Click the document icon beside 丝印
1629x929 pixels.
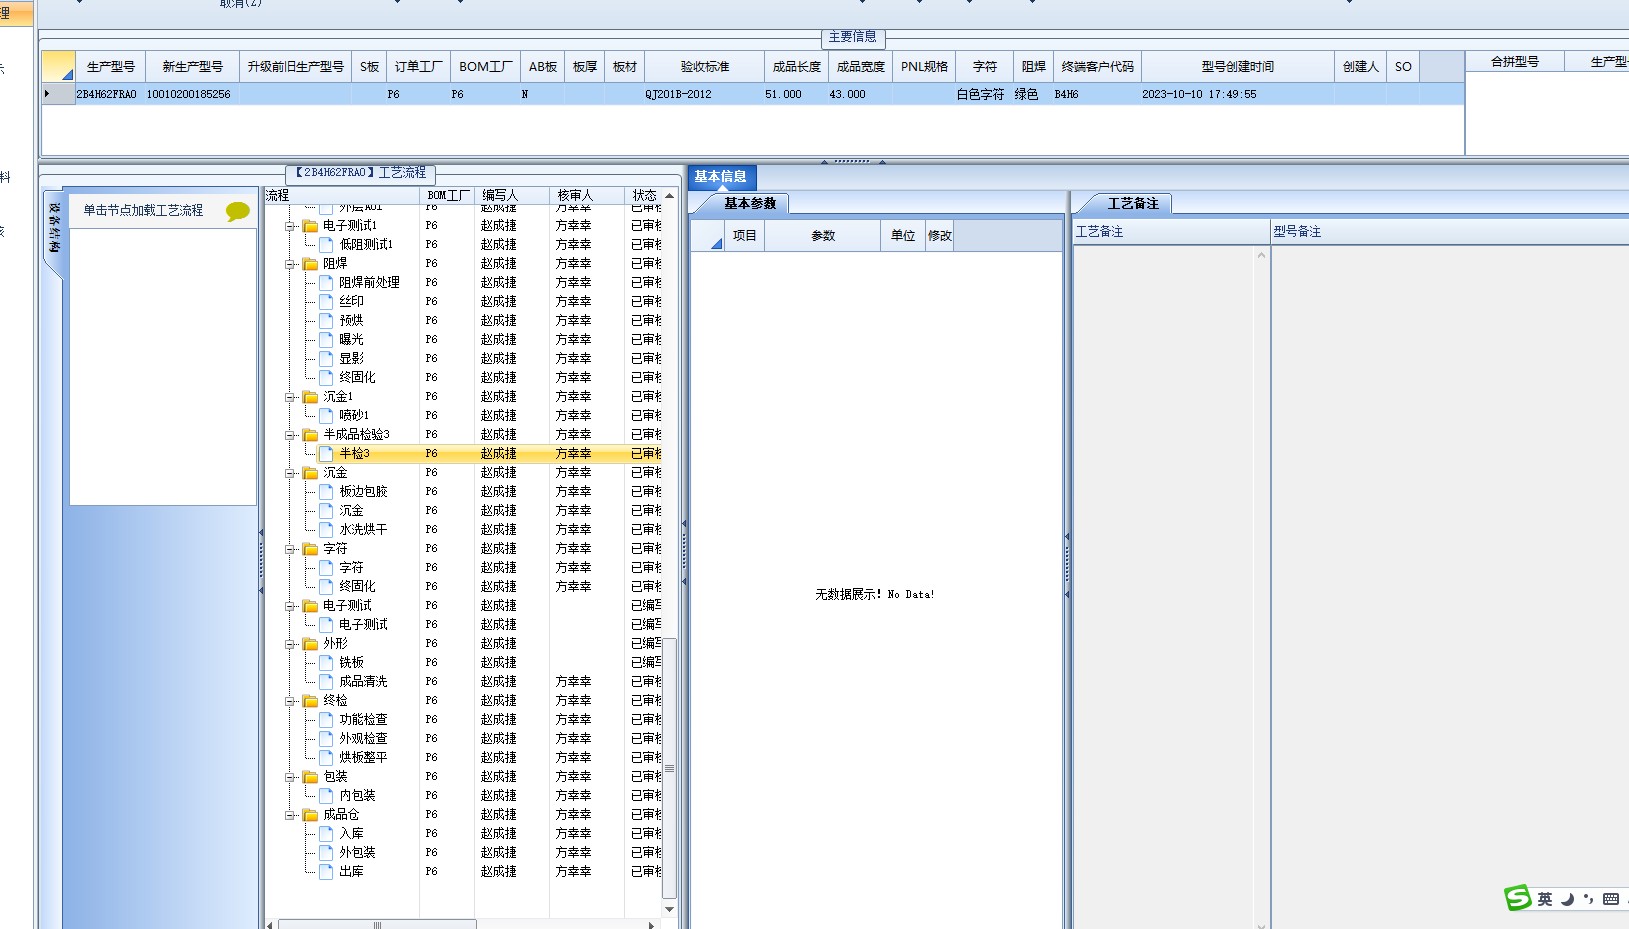click(326, 301)
